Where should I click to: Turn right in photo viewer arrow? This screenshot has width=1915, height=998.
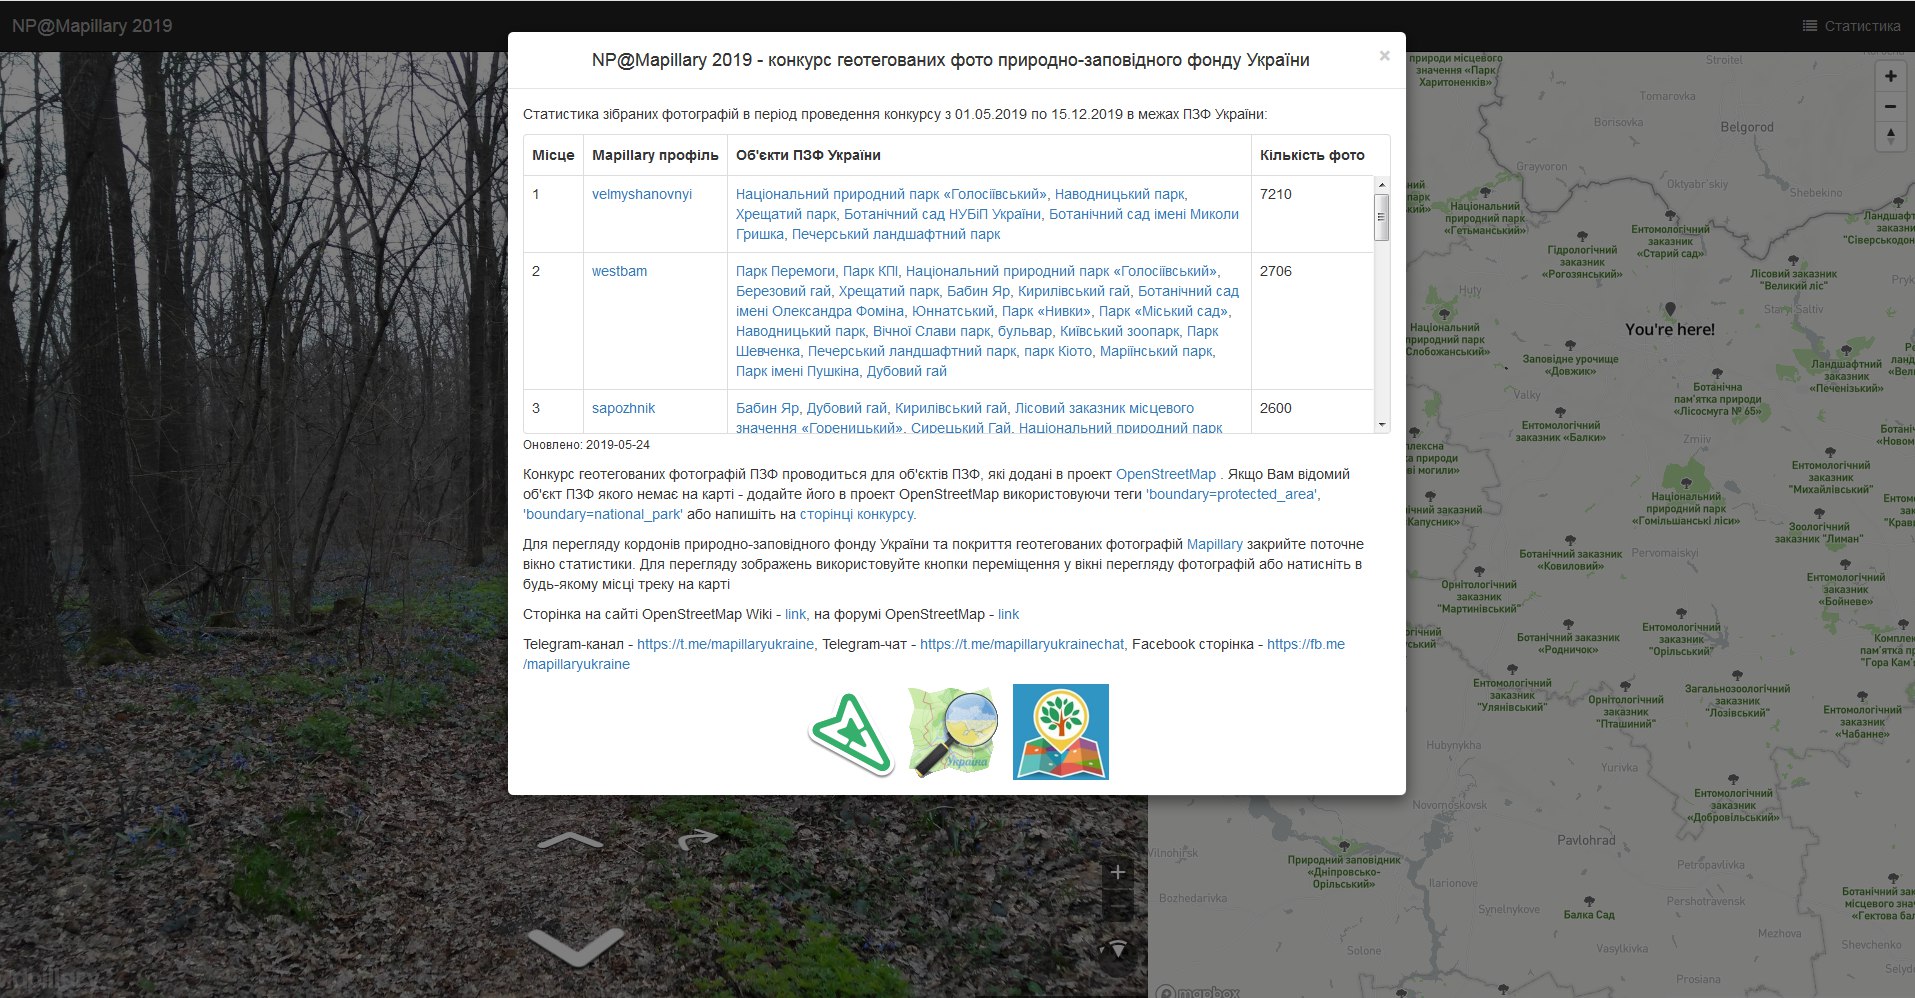698,838
